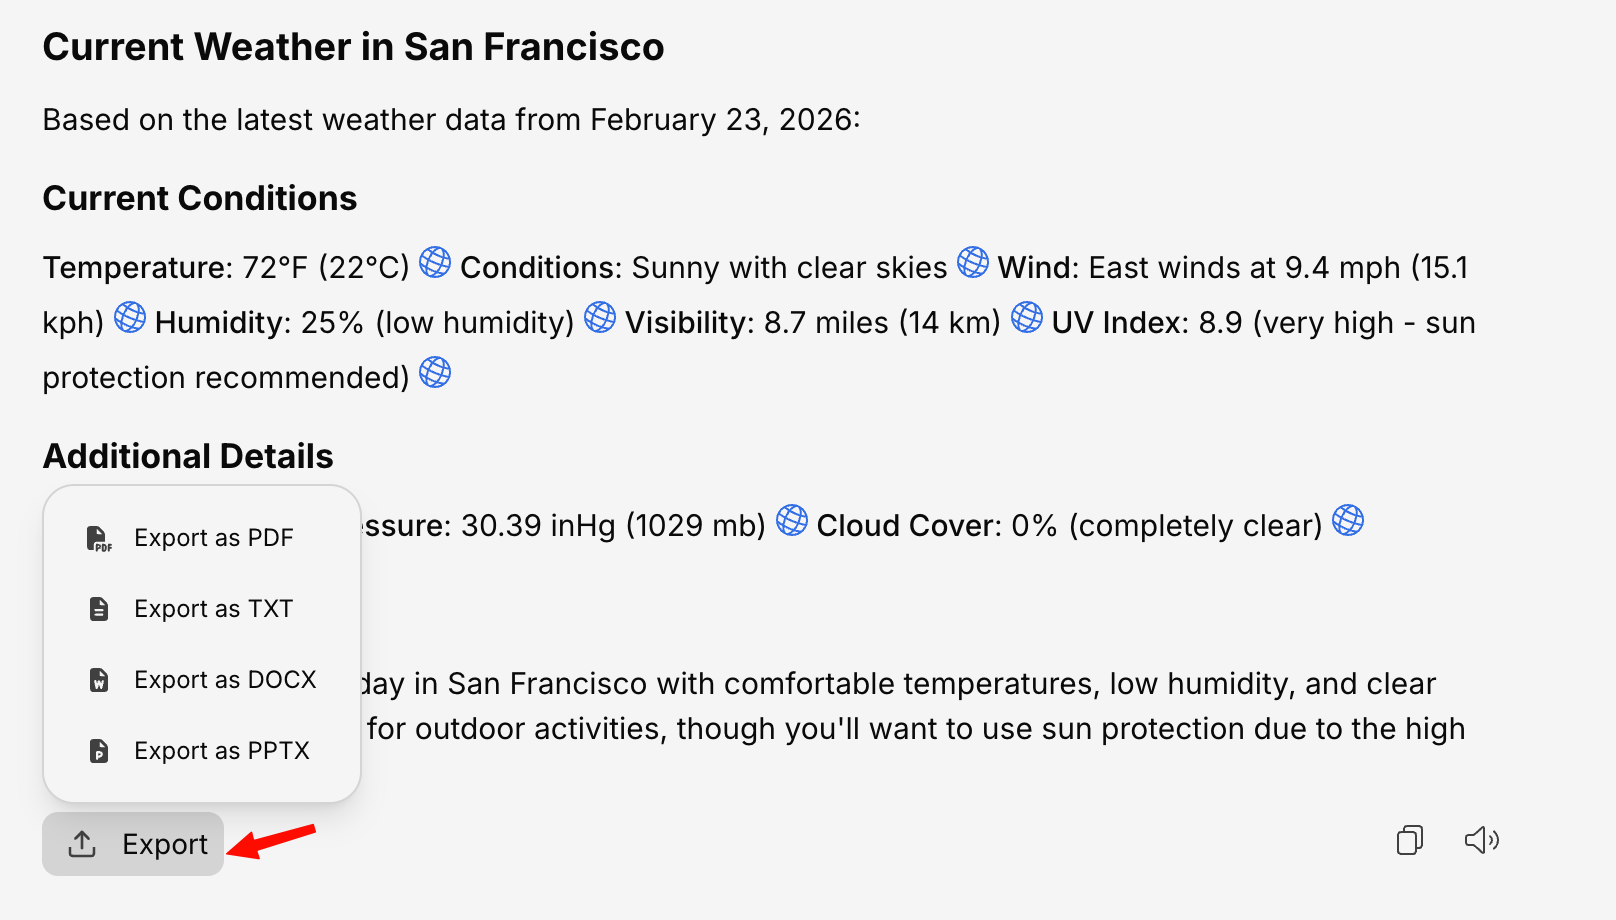Open the source globe after Cloud Cover 0%
The width and height of the screenshot is (1616, 920).
pyautogui.click(x=1348, y=521)
